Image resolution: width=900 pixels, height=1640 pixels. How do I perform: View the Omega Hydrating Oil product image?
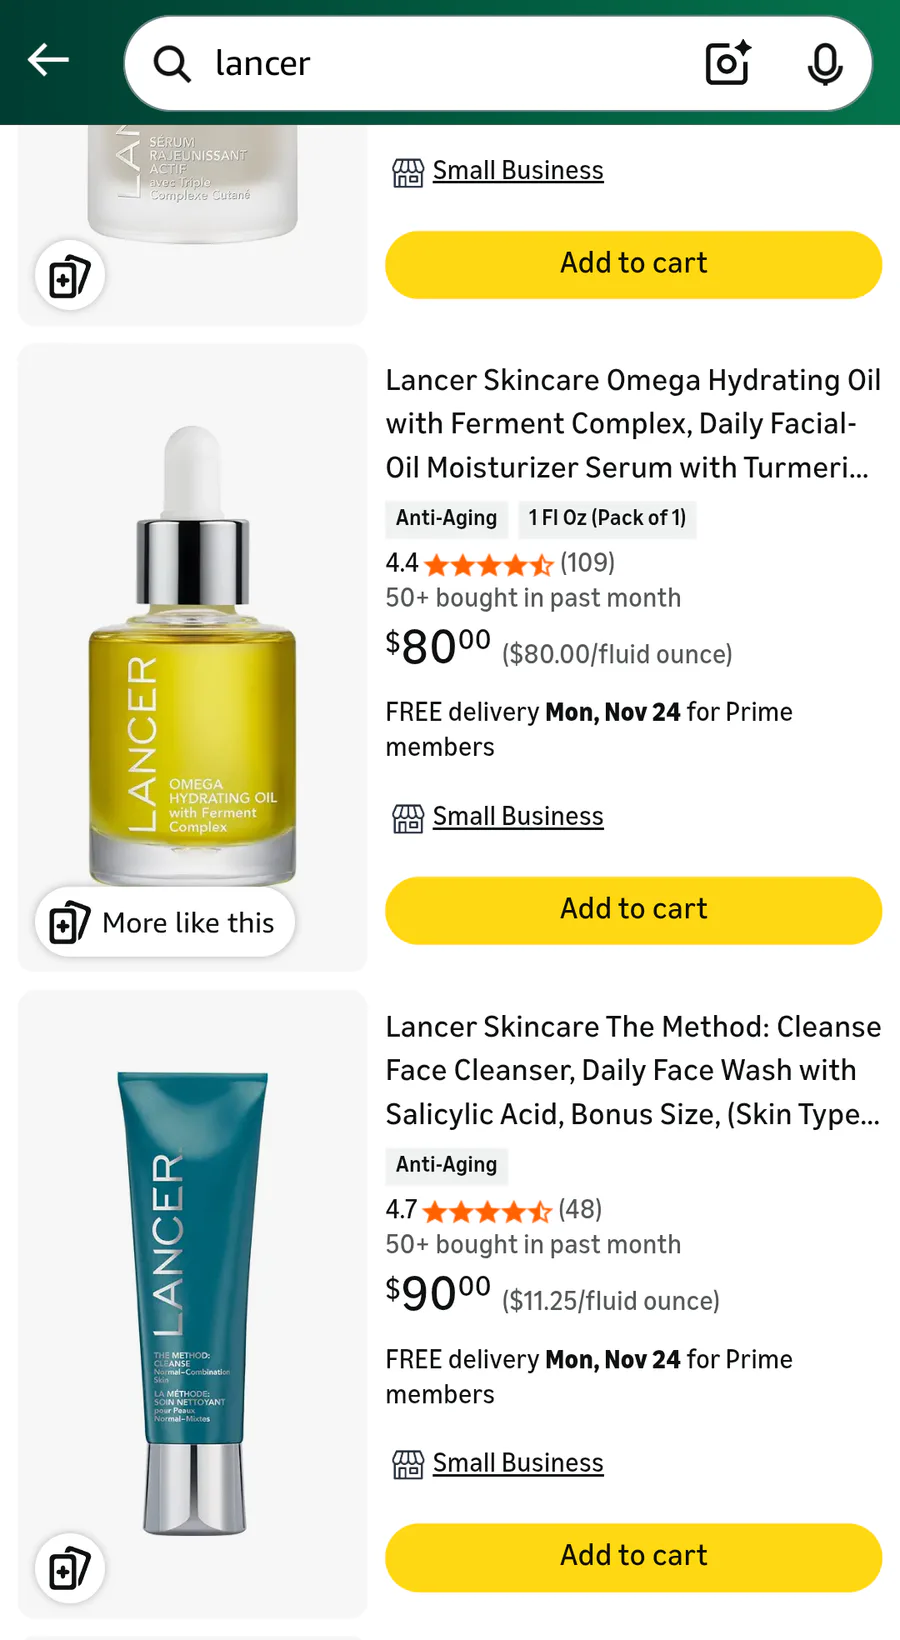[x=192, y=657]
